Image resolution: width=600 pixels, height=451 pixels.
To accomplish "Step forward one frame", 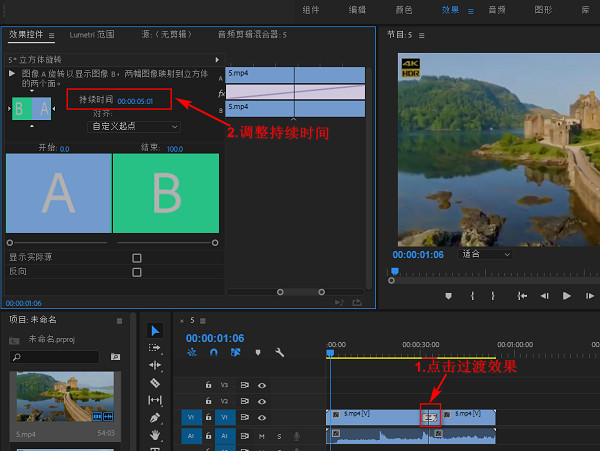I will point(590,296).
